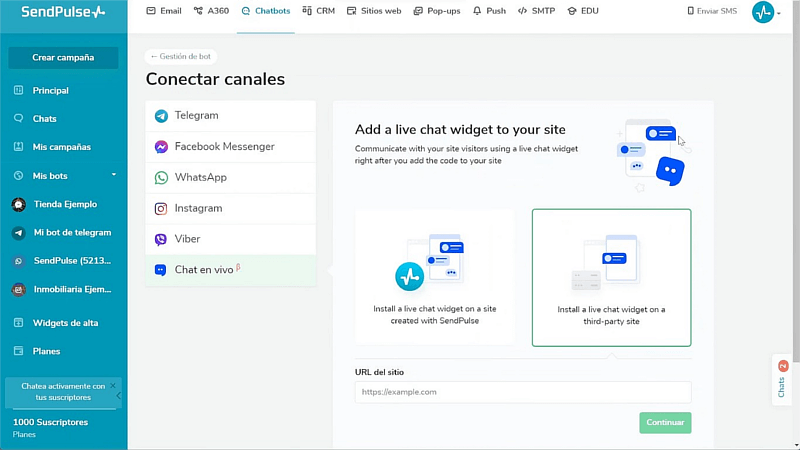The width and height of the screenshot is (800, 450).
Task: Open the user account avatar menu
Action: coord(764,12)
